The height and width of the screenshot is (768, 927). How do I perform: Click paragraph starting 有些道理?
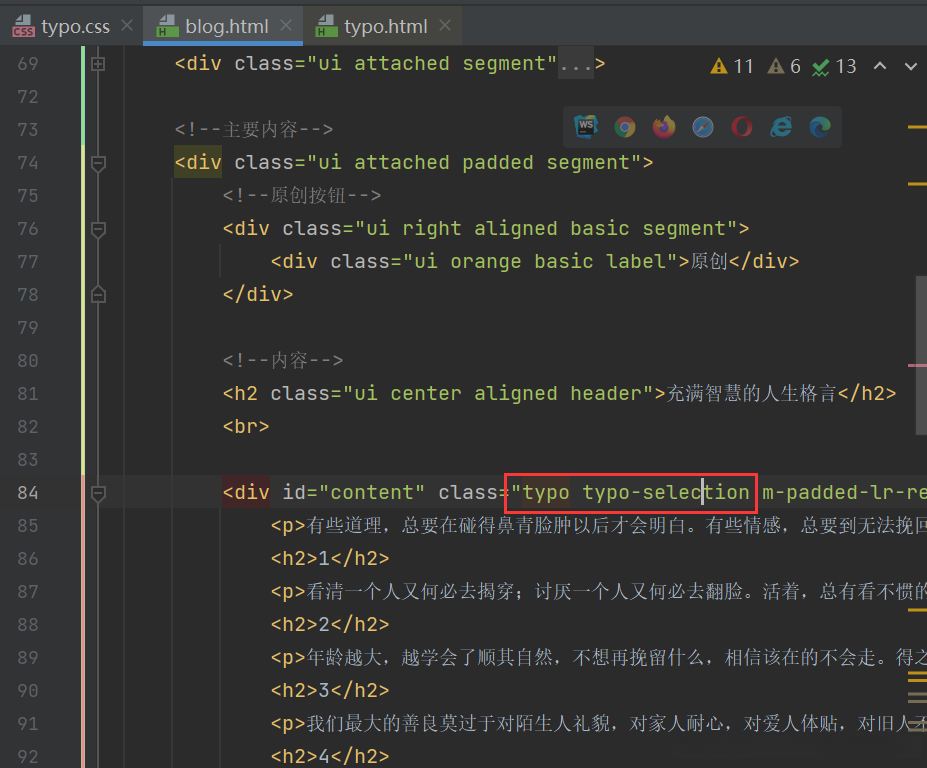coord(598,526)
